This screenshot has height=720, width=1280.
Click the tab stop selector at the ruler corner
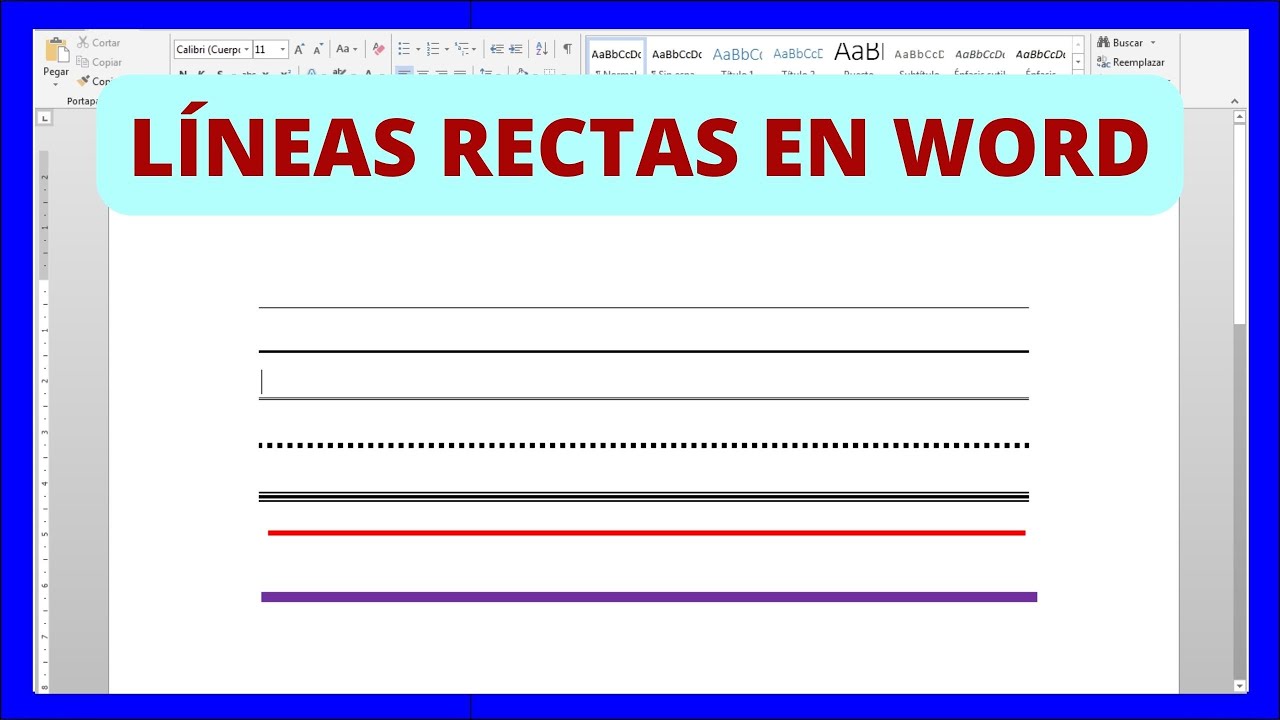(x=44, y=118)
